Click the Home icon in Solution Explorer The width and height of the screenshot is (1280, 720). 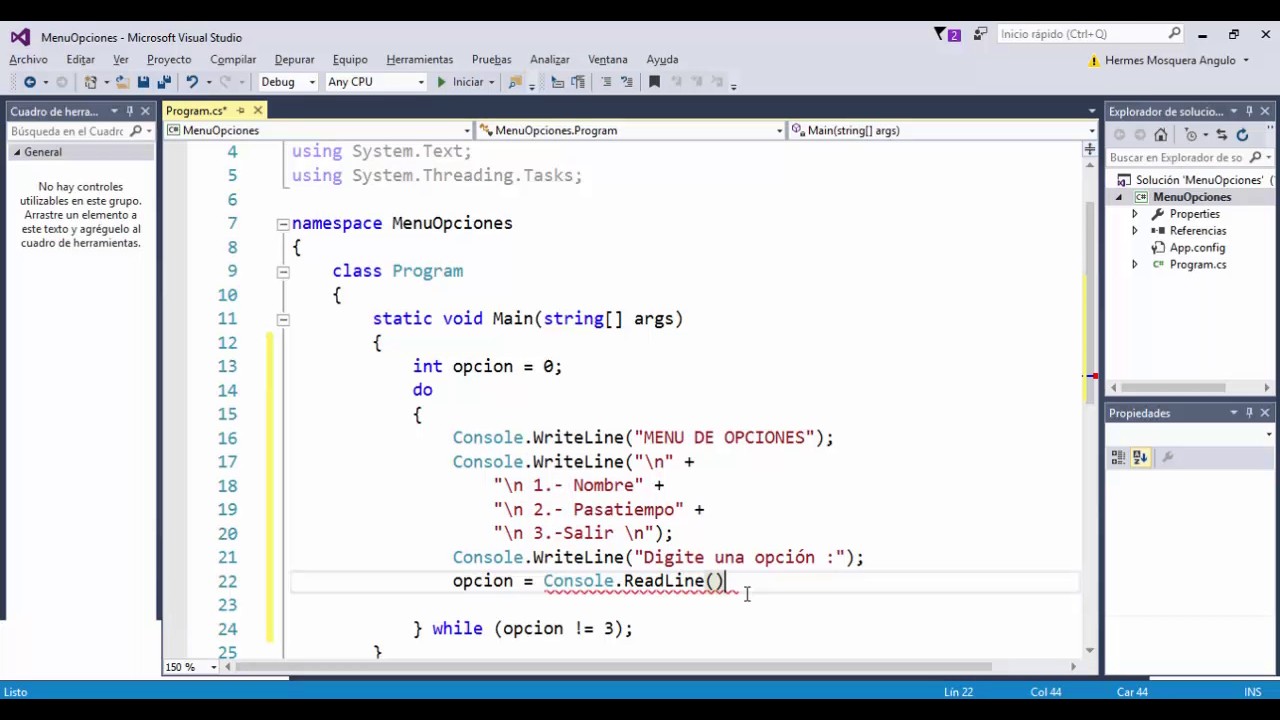pos(1160,135)
